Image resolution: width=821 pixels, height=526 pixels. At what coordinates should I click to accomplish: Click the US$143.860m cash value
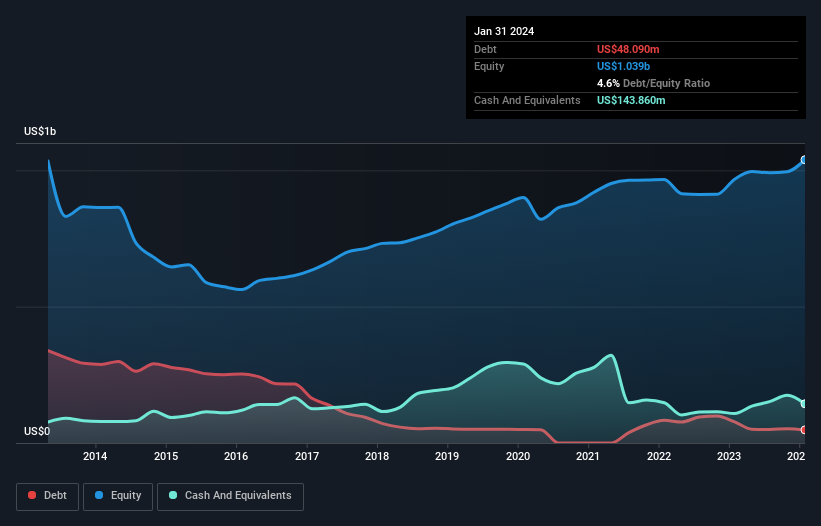click(631, 100)
